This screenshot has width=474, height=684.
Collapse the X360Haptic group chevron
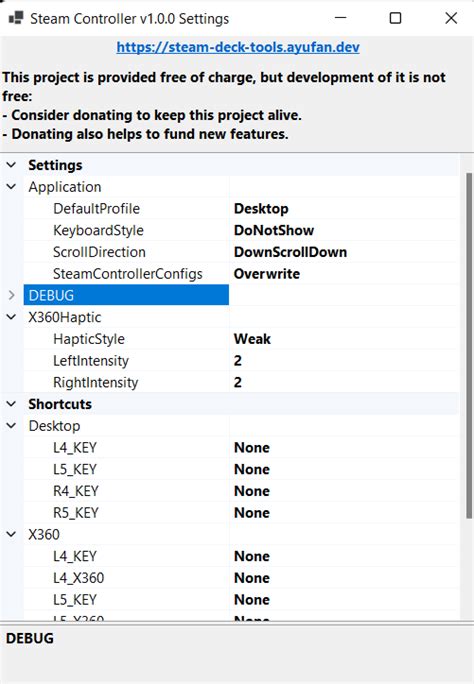(x=11, y=317)
